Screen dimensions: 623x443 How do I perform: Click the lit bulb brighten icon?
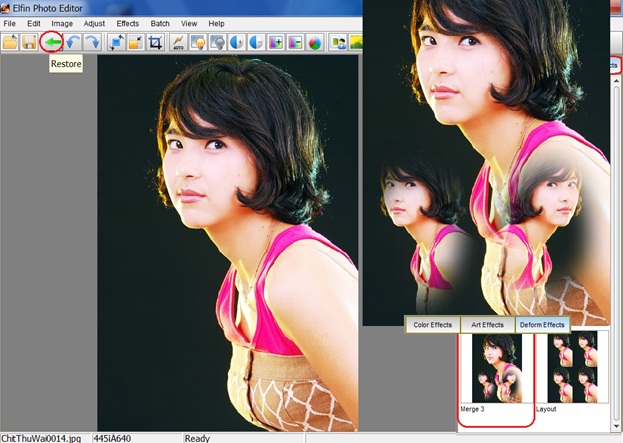[x=198, y=42]
